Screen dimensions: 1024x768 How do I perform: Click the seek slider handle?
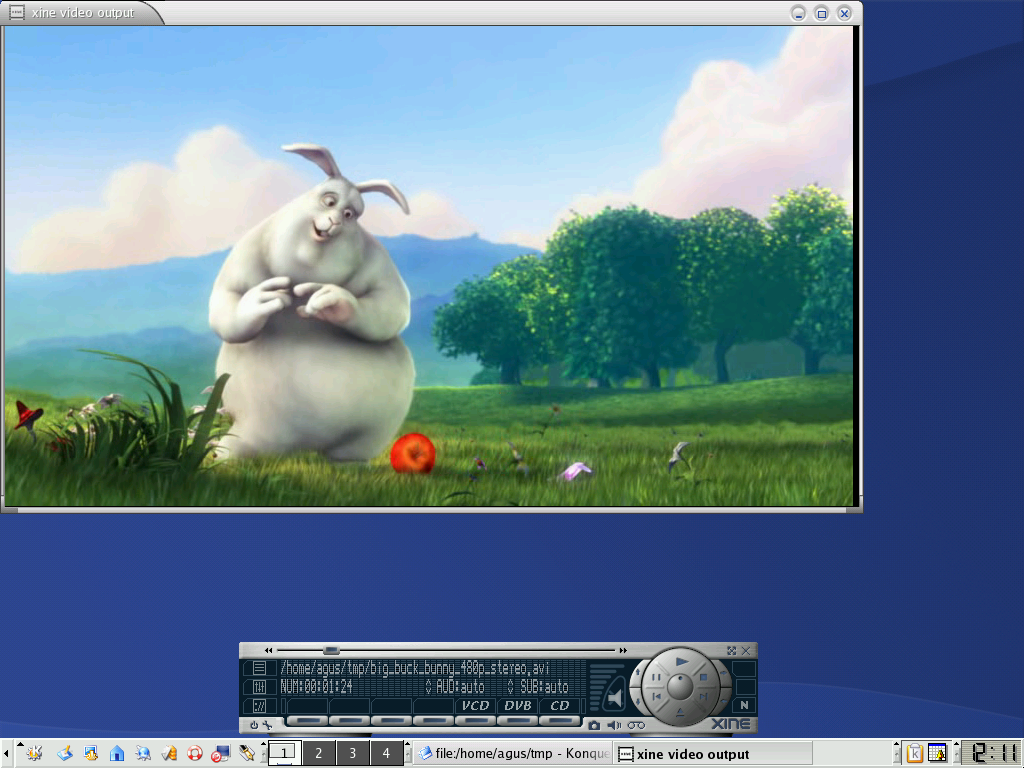(331, 650)
